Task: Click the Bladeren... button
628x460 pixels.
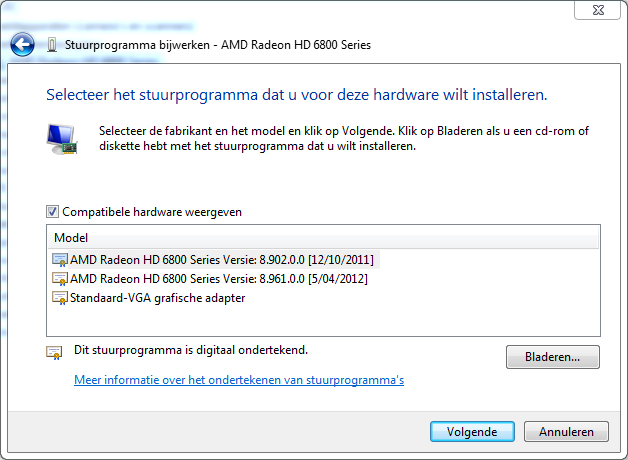Action: coord(553,357)
